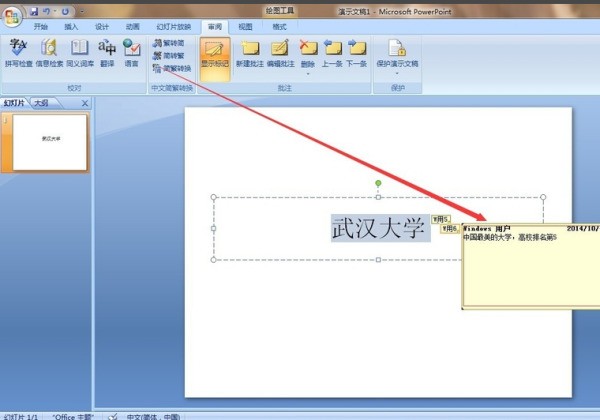Convert with 繁转简
Screen dimensions: 600x420
(168, 43)
